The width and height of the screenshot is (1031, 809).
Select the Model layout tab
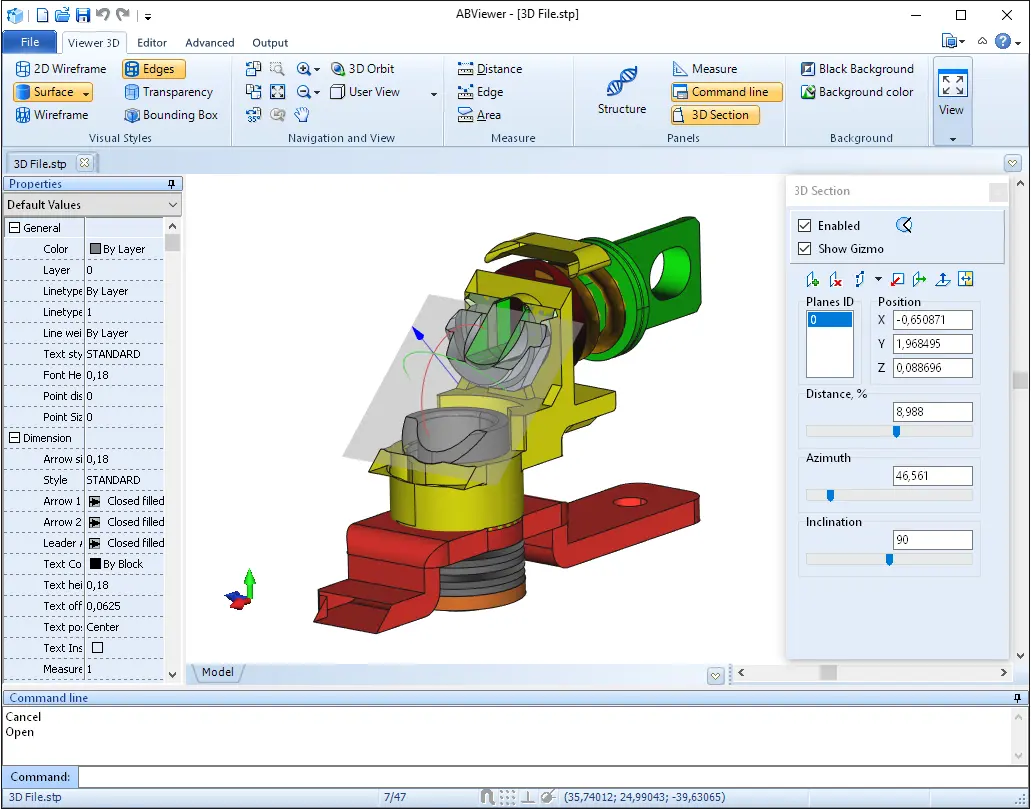pyautogui.click(x=218, y=672)
